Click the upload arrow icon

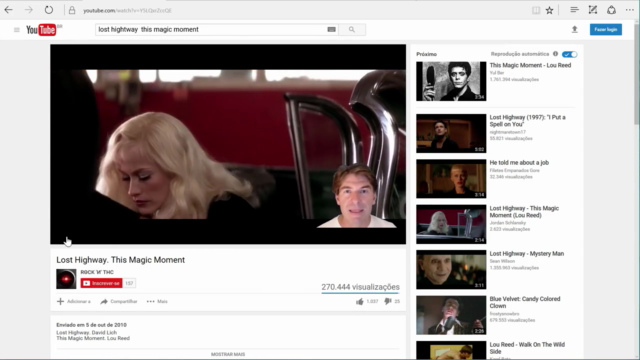click(575, 29)
